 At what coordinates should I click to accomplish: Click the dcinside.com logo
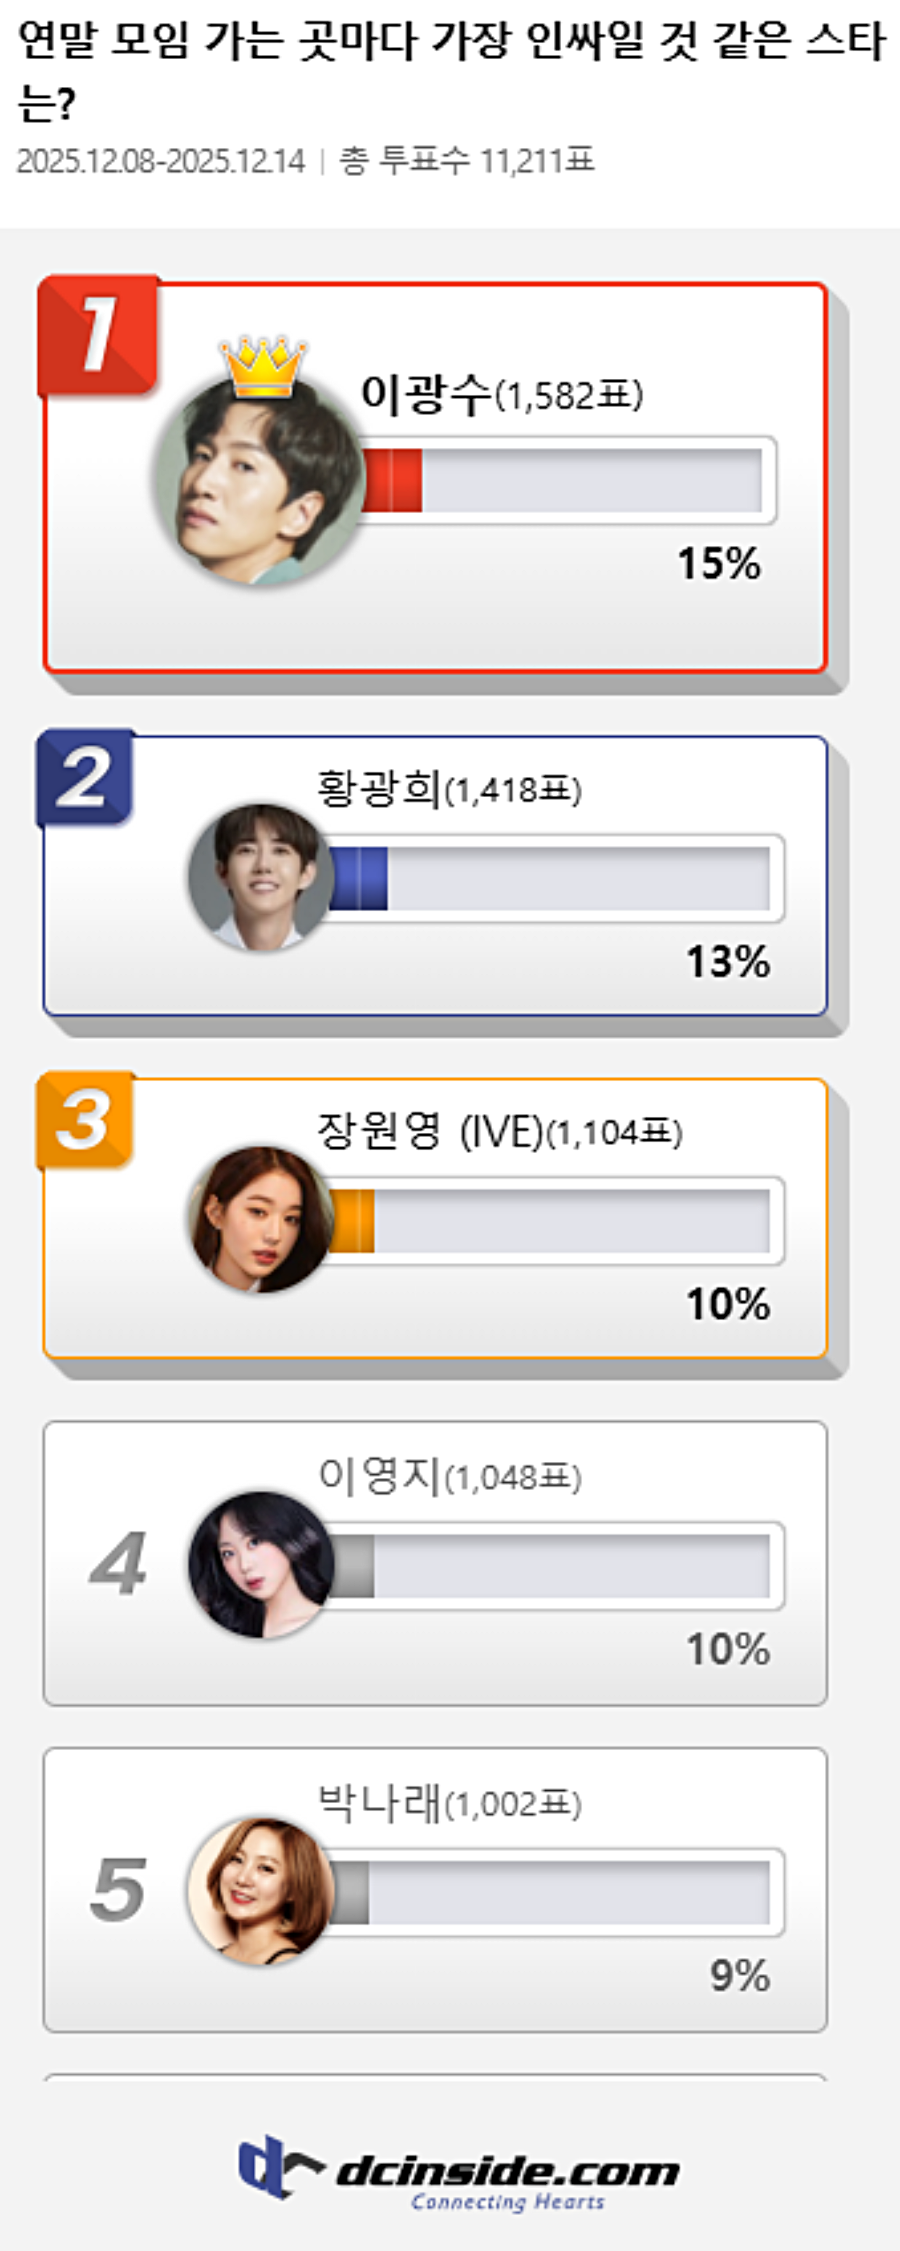[458, 2172]
